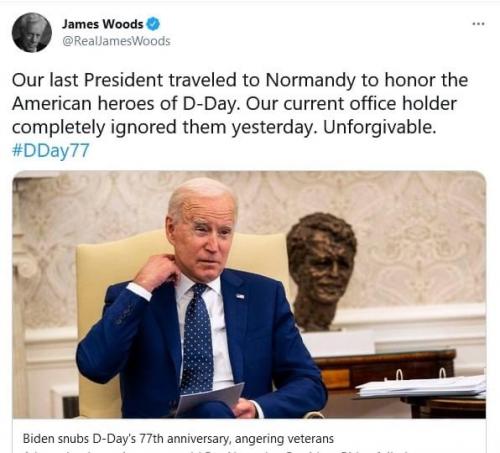Image resolution: width=500 pixels, height=453 pixels.
Task: Open the James Woods display name link
Action: coord(103,24)
